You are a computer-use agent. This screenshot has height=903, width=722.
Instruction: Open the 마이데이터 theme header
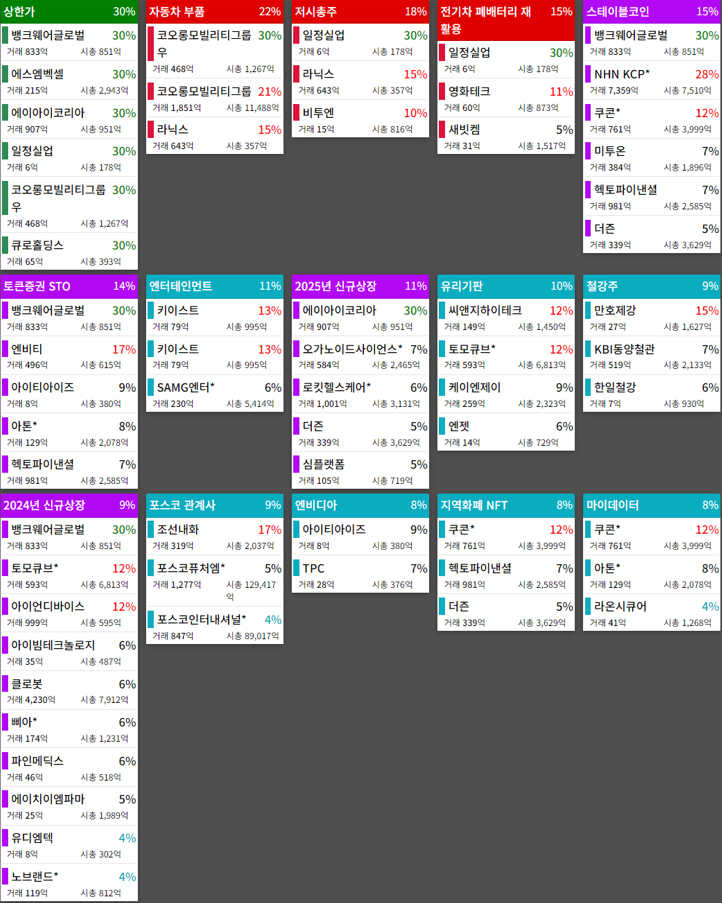pos(652,505)
